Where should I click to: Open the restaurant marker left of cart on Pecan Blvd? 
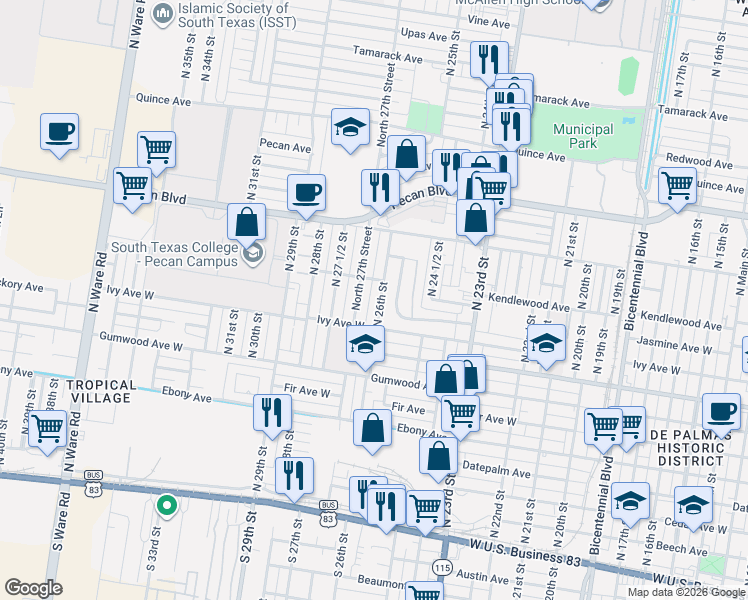(x=448, y=169)
